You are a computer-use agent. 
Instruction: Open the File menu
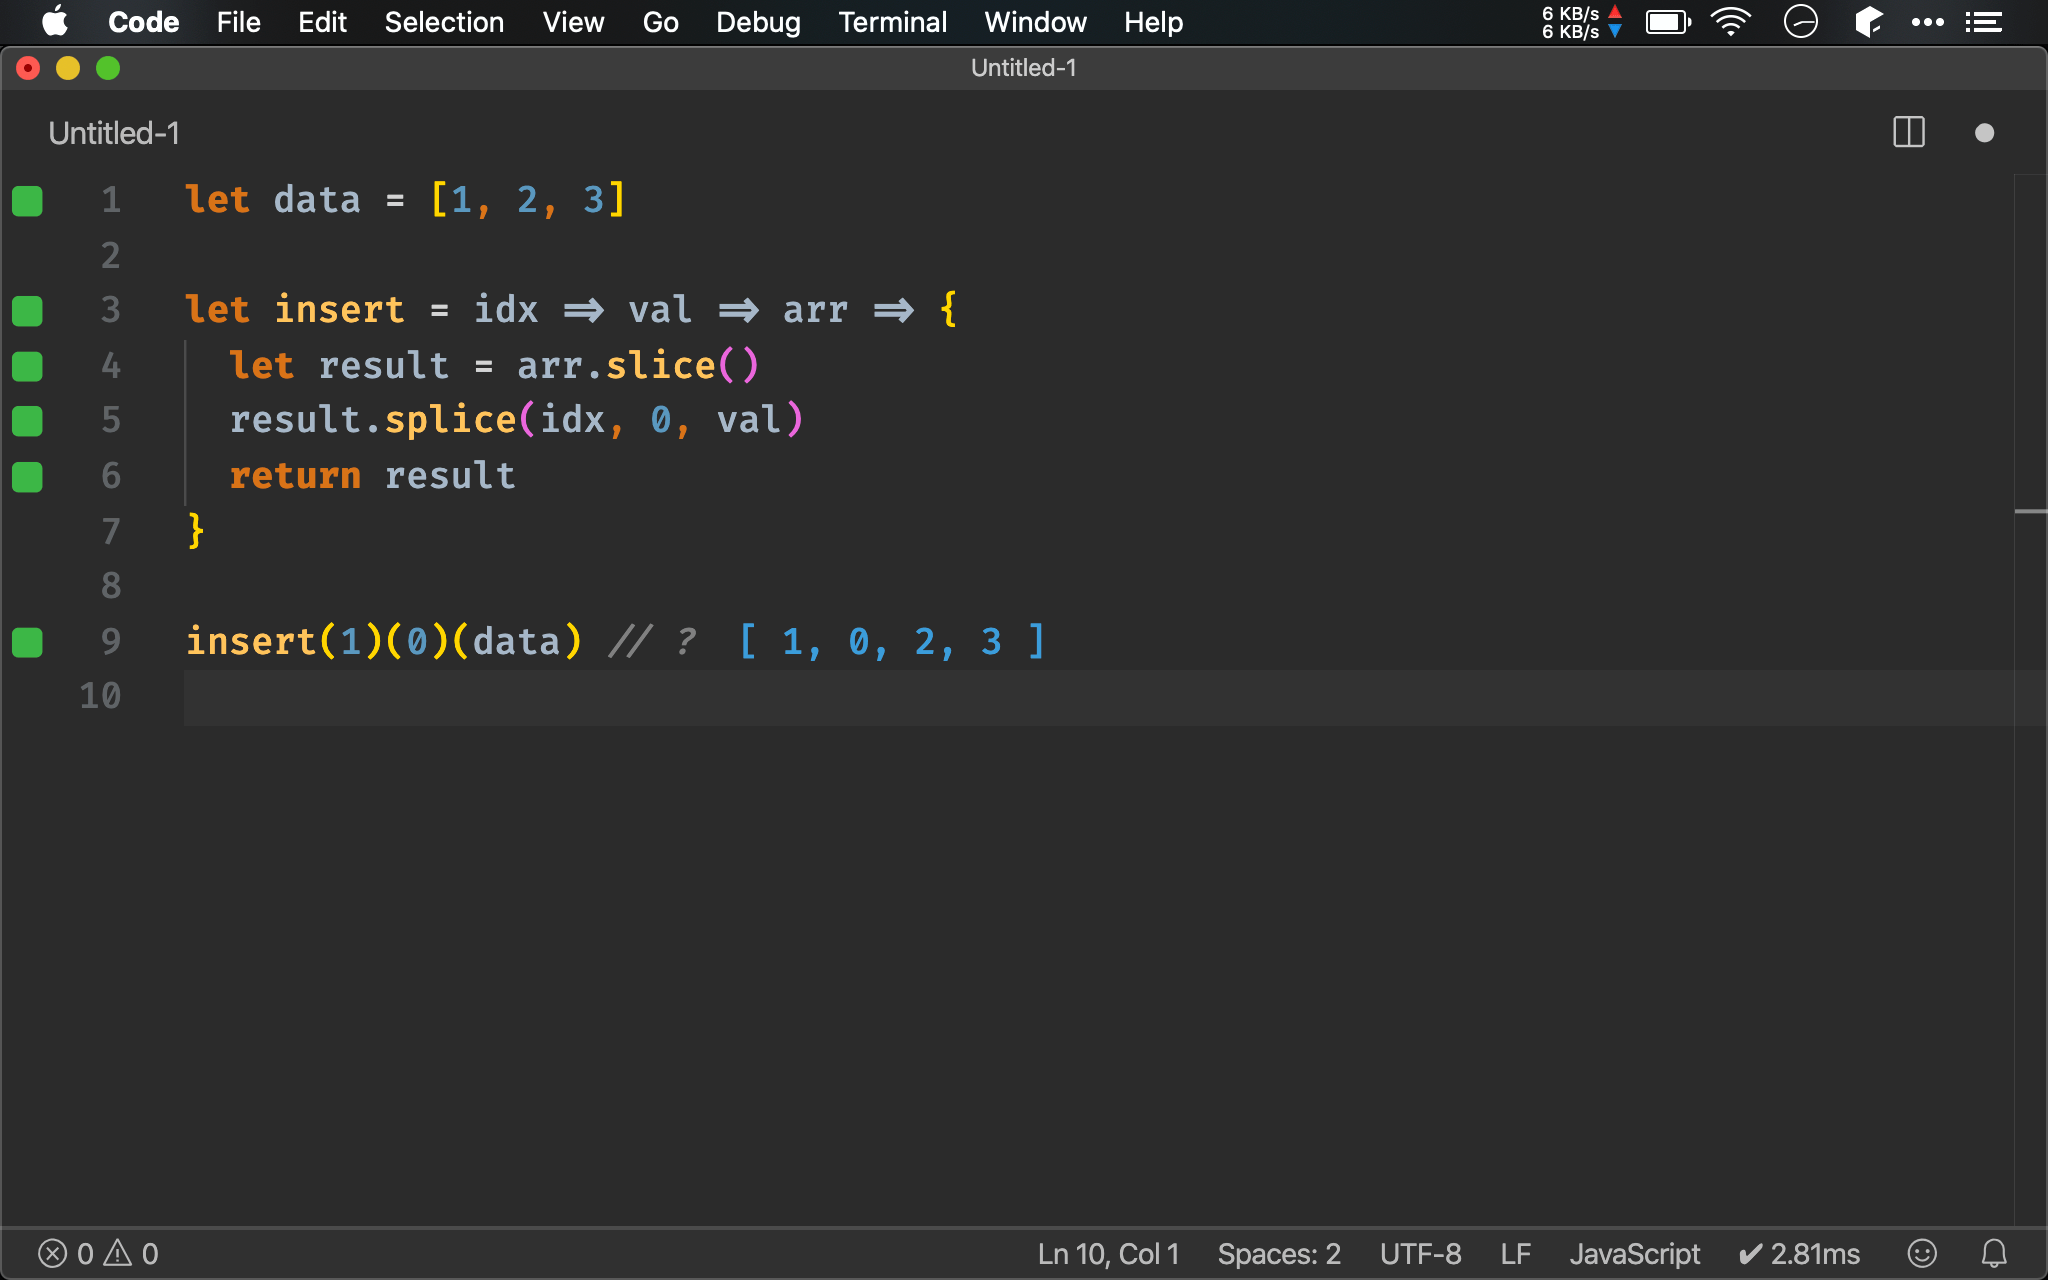238,22
